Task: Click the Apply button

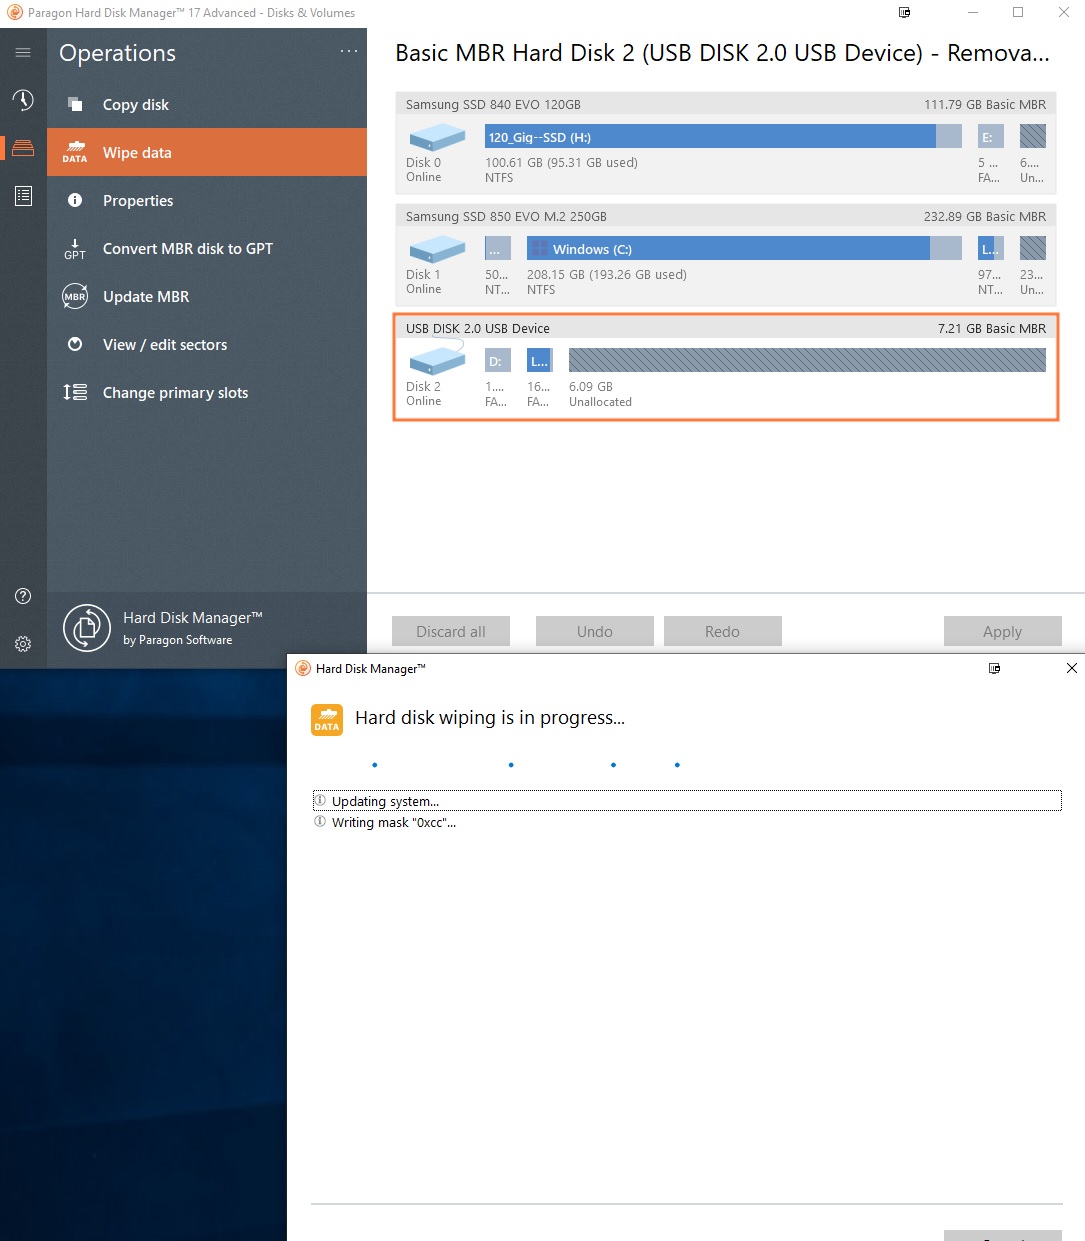Action: [x=1002, y=631]
